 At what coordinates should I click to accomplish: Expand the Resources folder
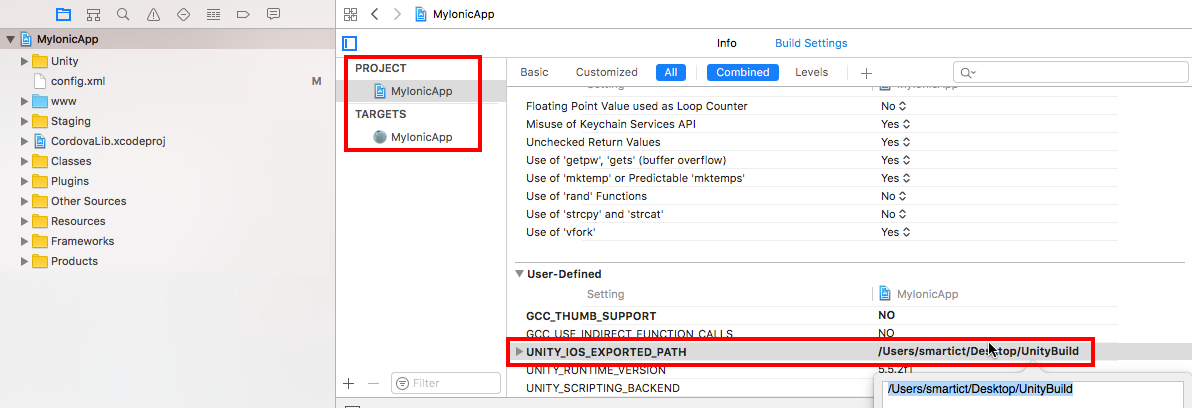pos(24,221)
